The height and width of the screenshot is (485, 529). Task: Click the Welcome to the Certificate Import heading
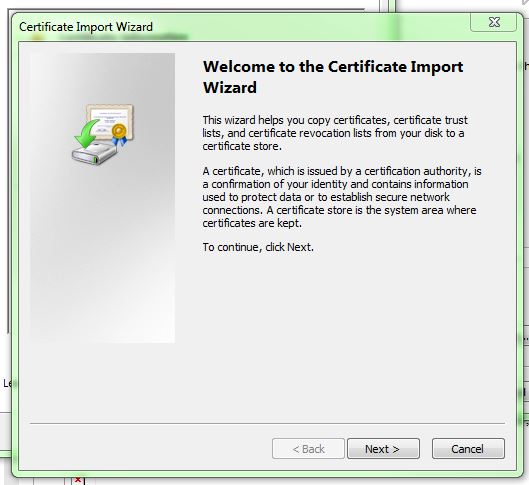(x=333, y=66)
